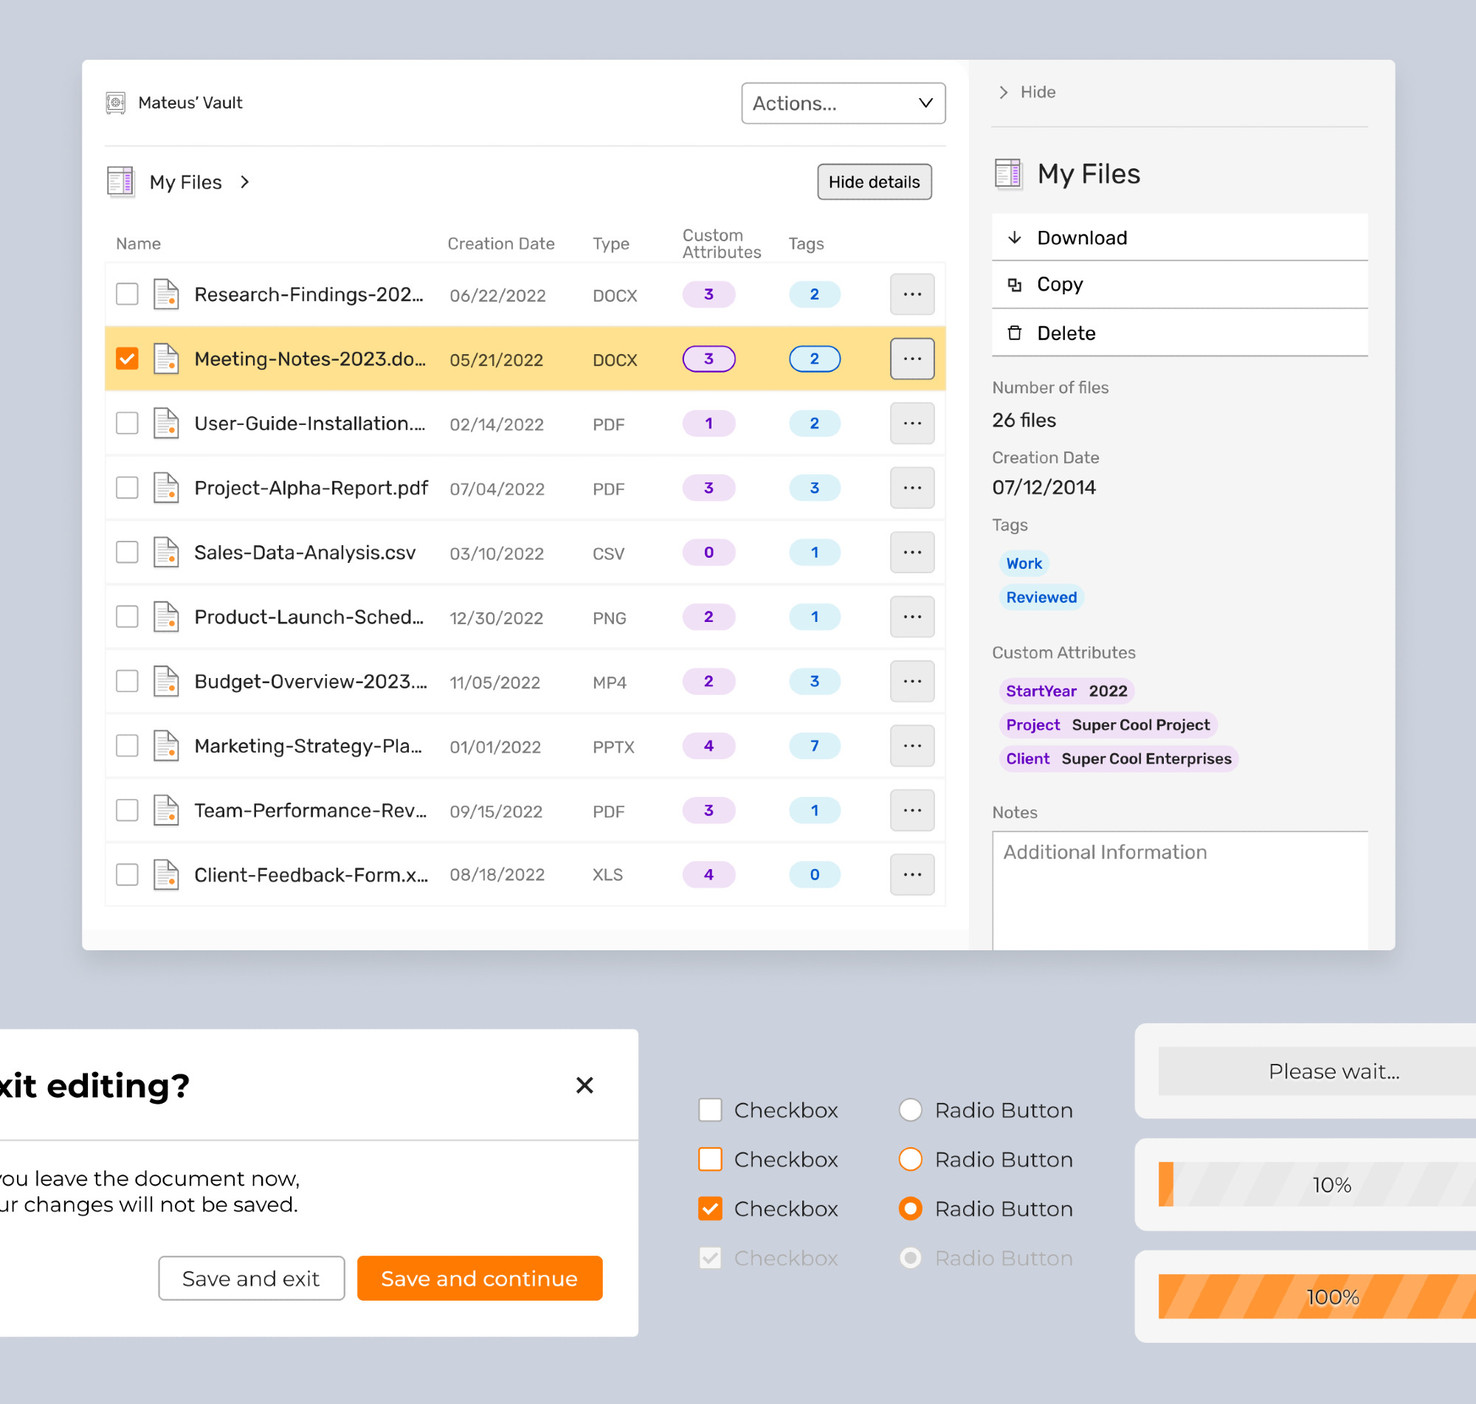Image resolution: width=1476 pixels, height=1404 pixels.
Task: Click the file icon for Budget-Overview-2023
Action: tap(166, 681)
